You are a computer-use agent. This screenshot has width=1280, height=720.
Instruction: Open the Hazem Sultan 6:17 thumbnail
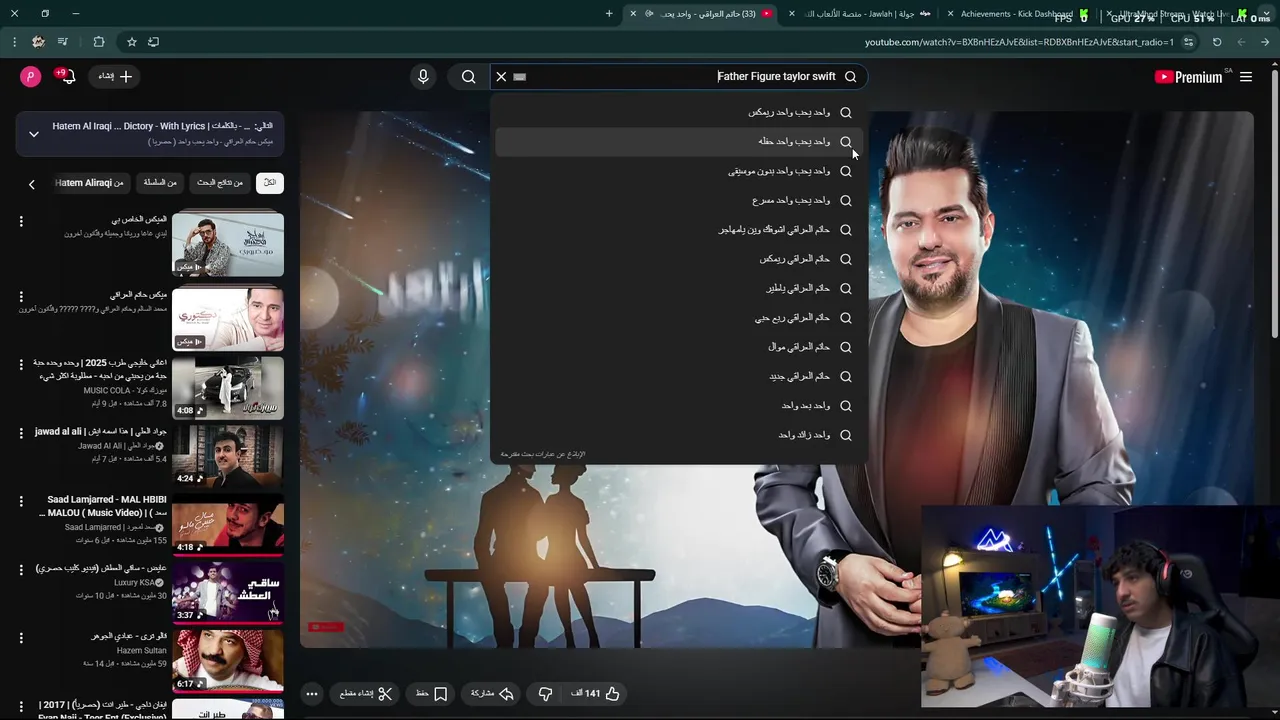pyautogui.click(x=228, y=660)
